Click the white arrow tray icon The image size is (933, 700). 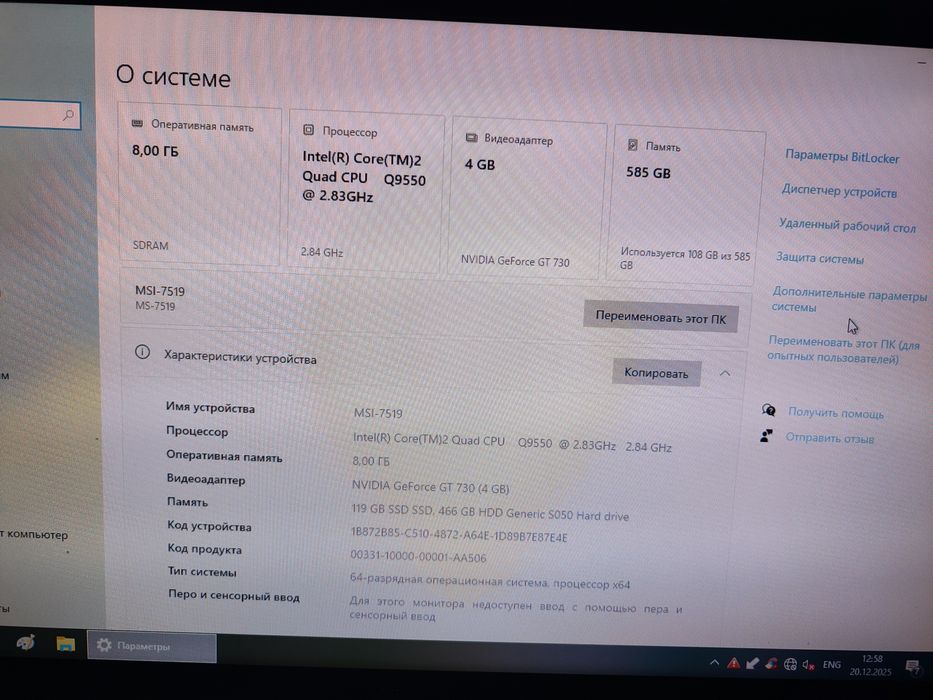752,663
